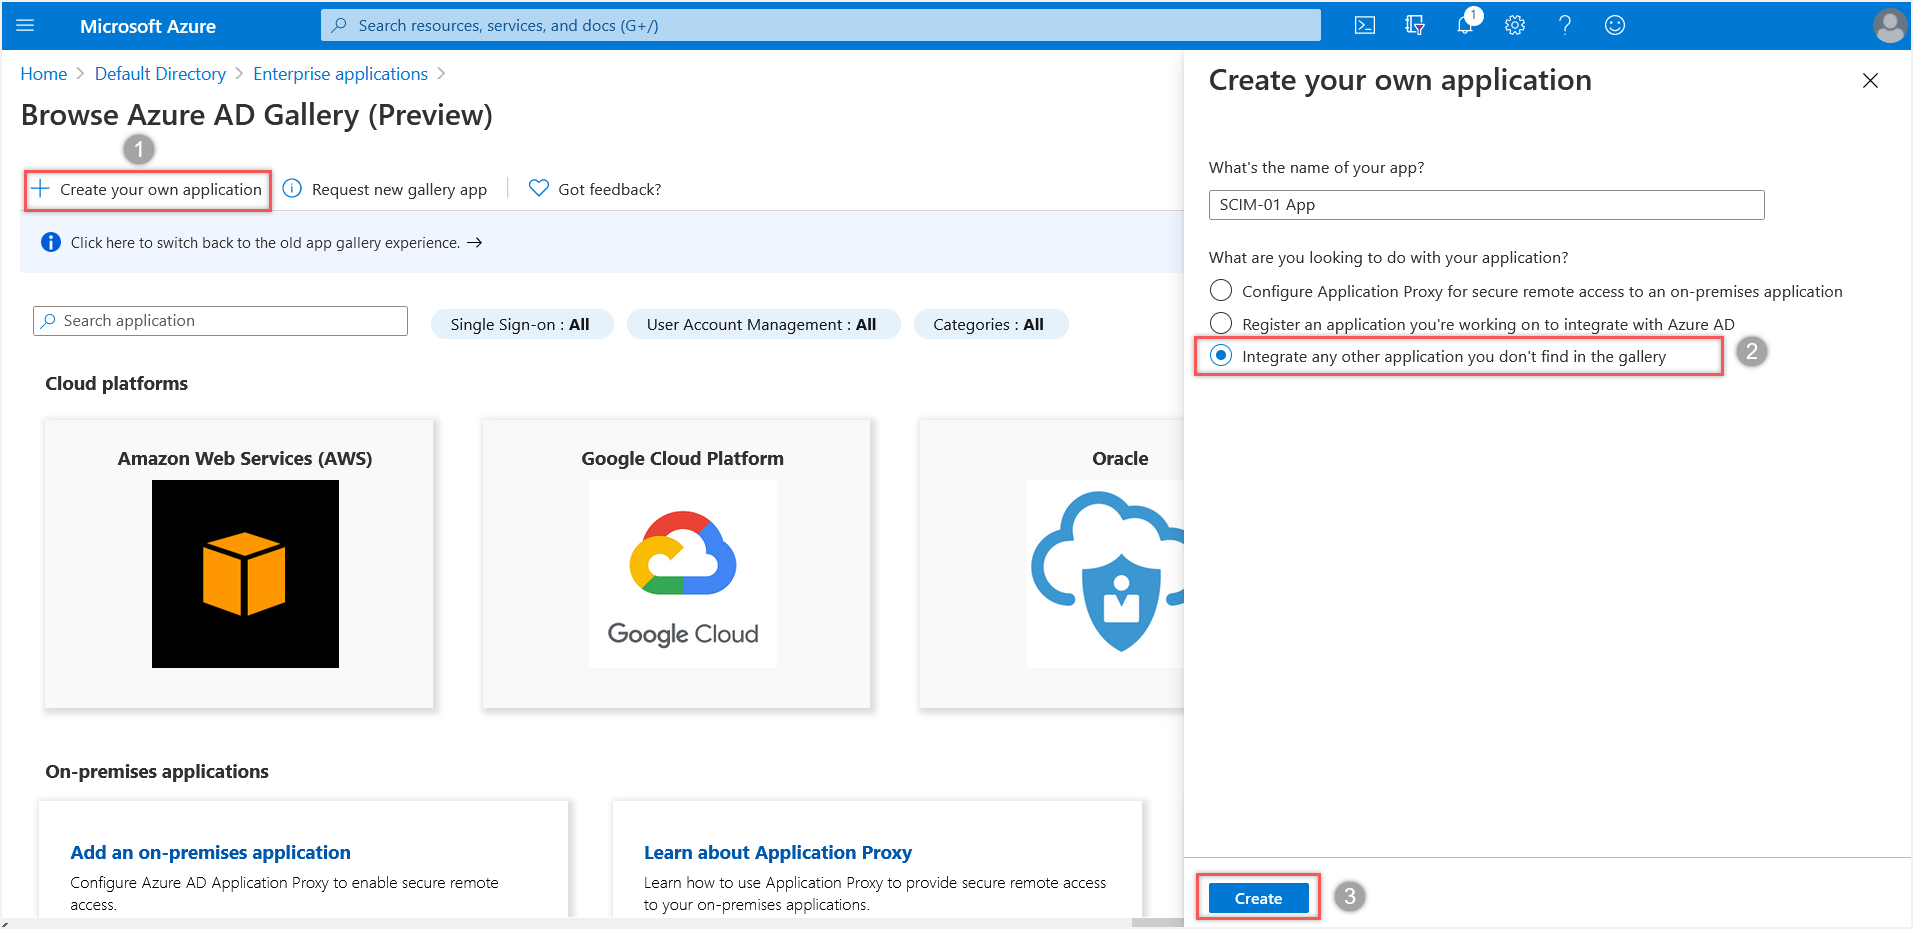Click the app name text field
This screenshot has width=1913, height=929.
pos(1485,205)
